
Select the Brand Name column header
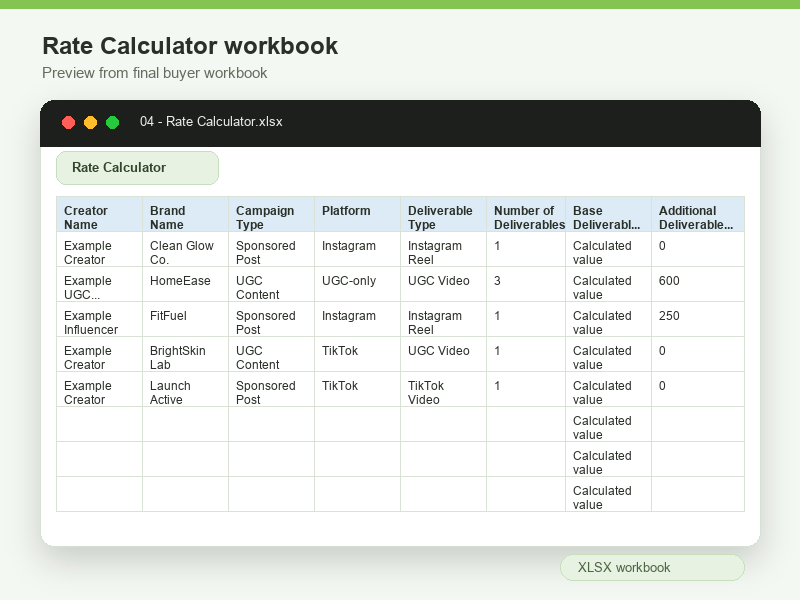185,214
